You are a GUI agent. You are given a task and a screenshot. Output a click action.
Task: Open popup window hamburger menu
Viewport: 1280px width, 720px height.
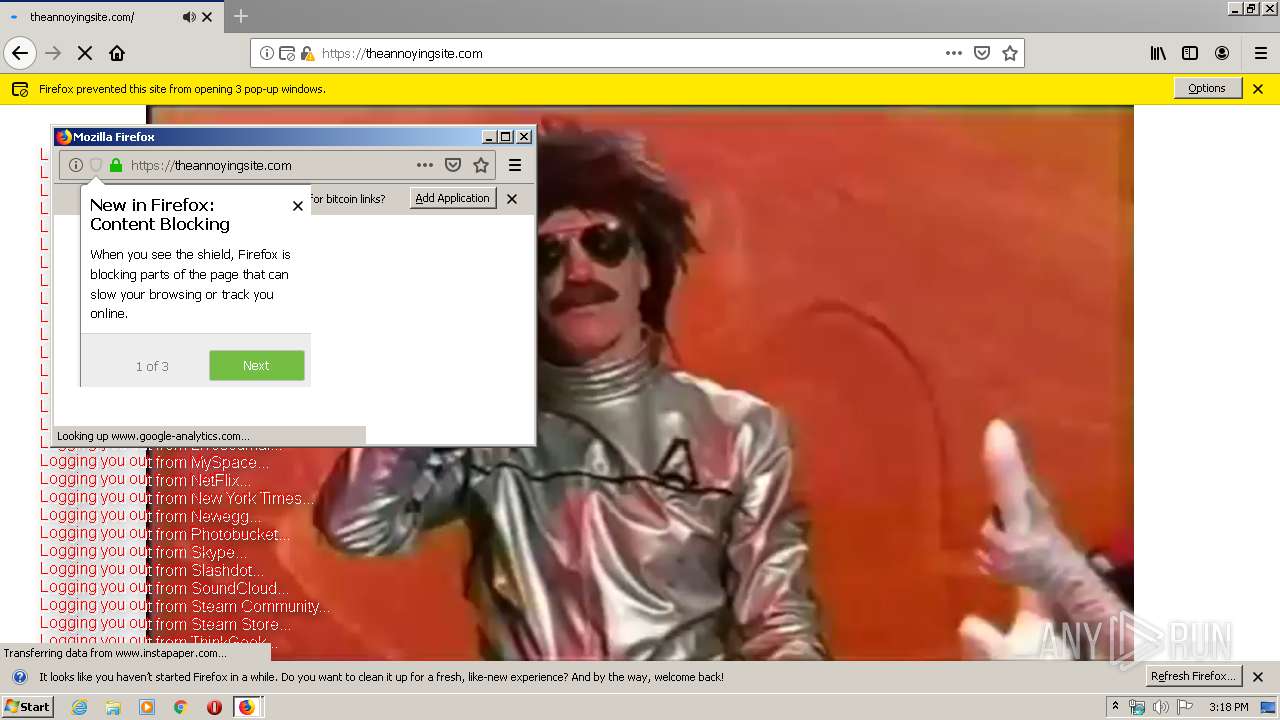click(x=515, y=165)
